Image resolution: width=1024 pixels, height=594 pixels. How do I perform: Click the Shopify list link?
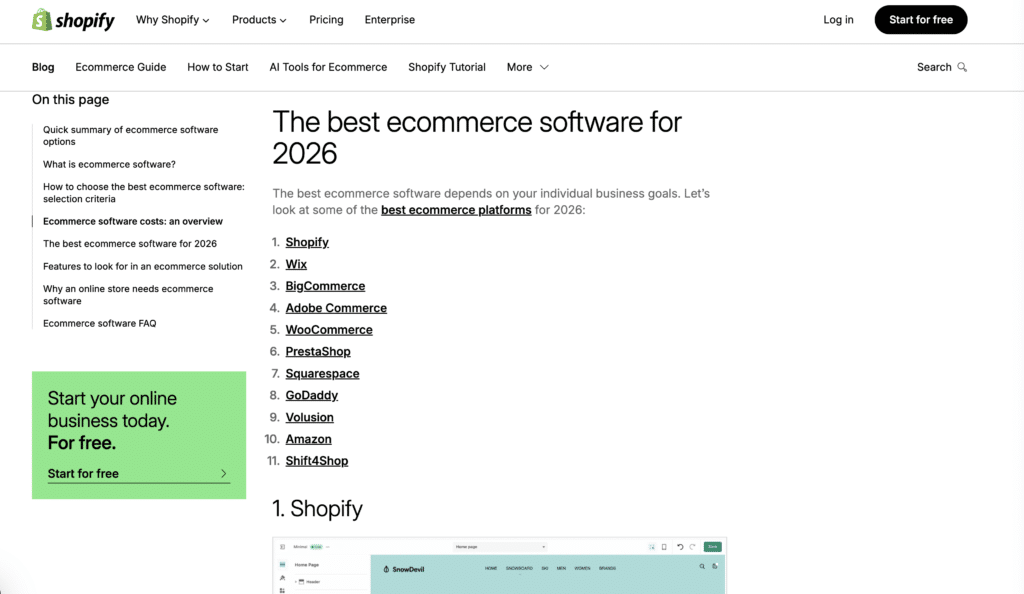tap(307, 242)
